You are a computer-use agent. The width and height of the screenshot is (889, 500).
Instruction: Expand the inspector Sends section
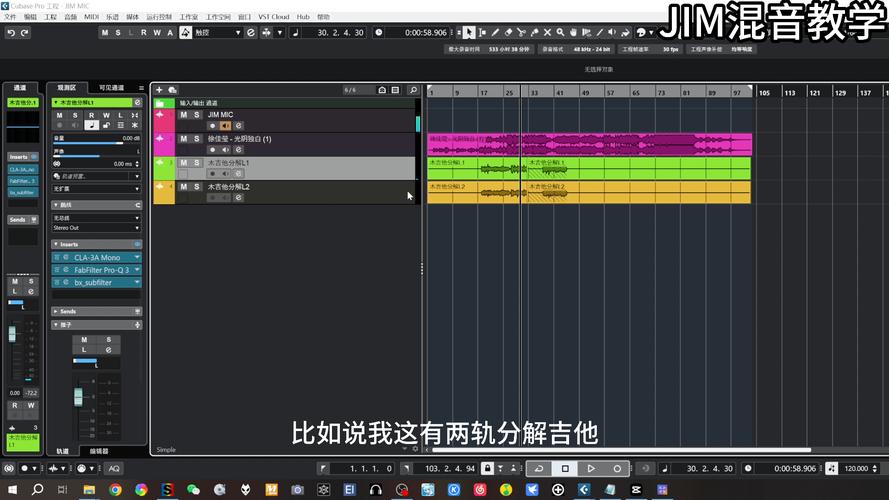click(x=56, y=311)
